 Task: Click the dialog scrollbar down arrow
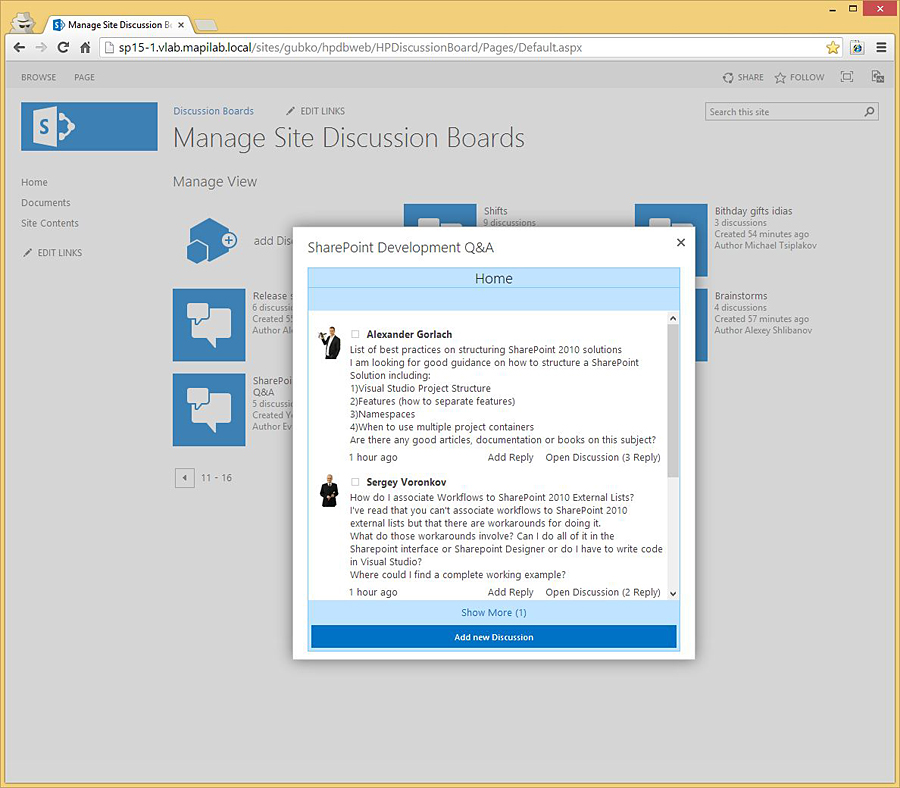(x=673, y=594)
